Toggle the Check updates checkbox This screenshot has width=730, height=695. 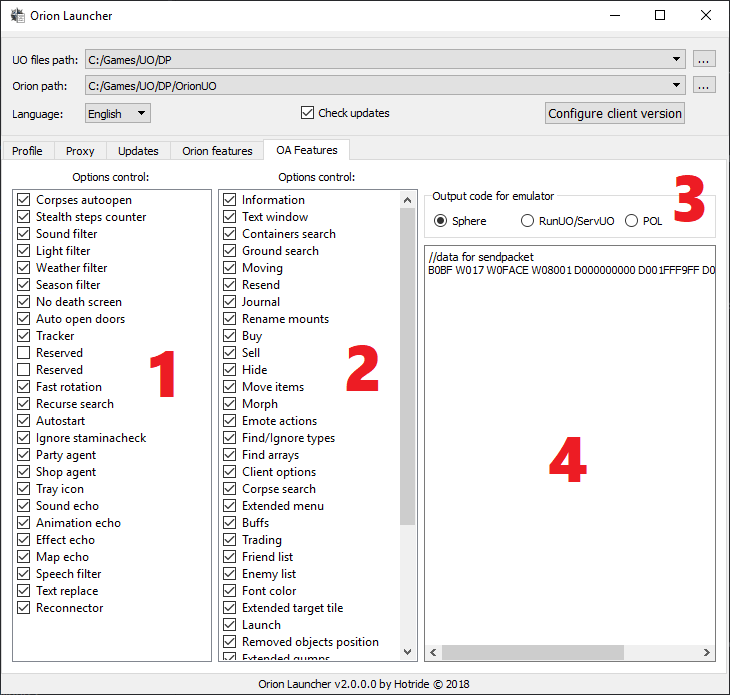(307, 113)
